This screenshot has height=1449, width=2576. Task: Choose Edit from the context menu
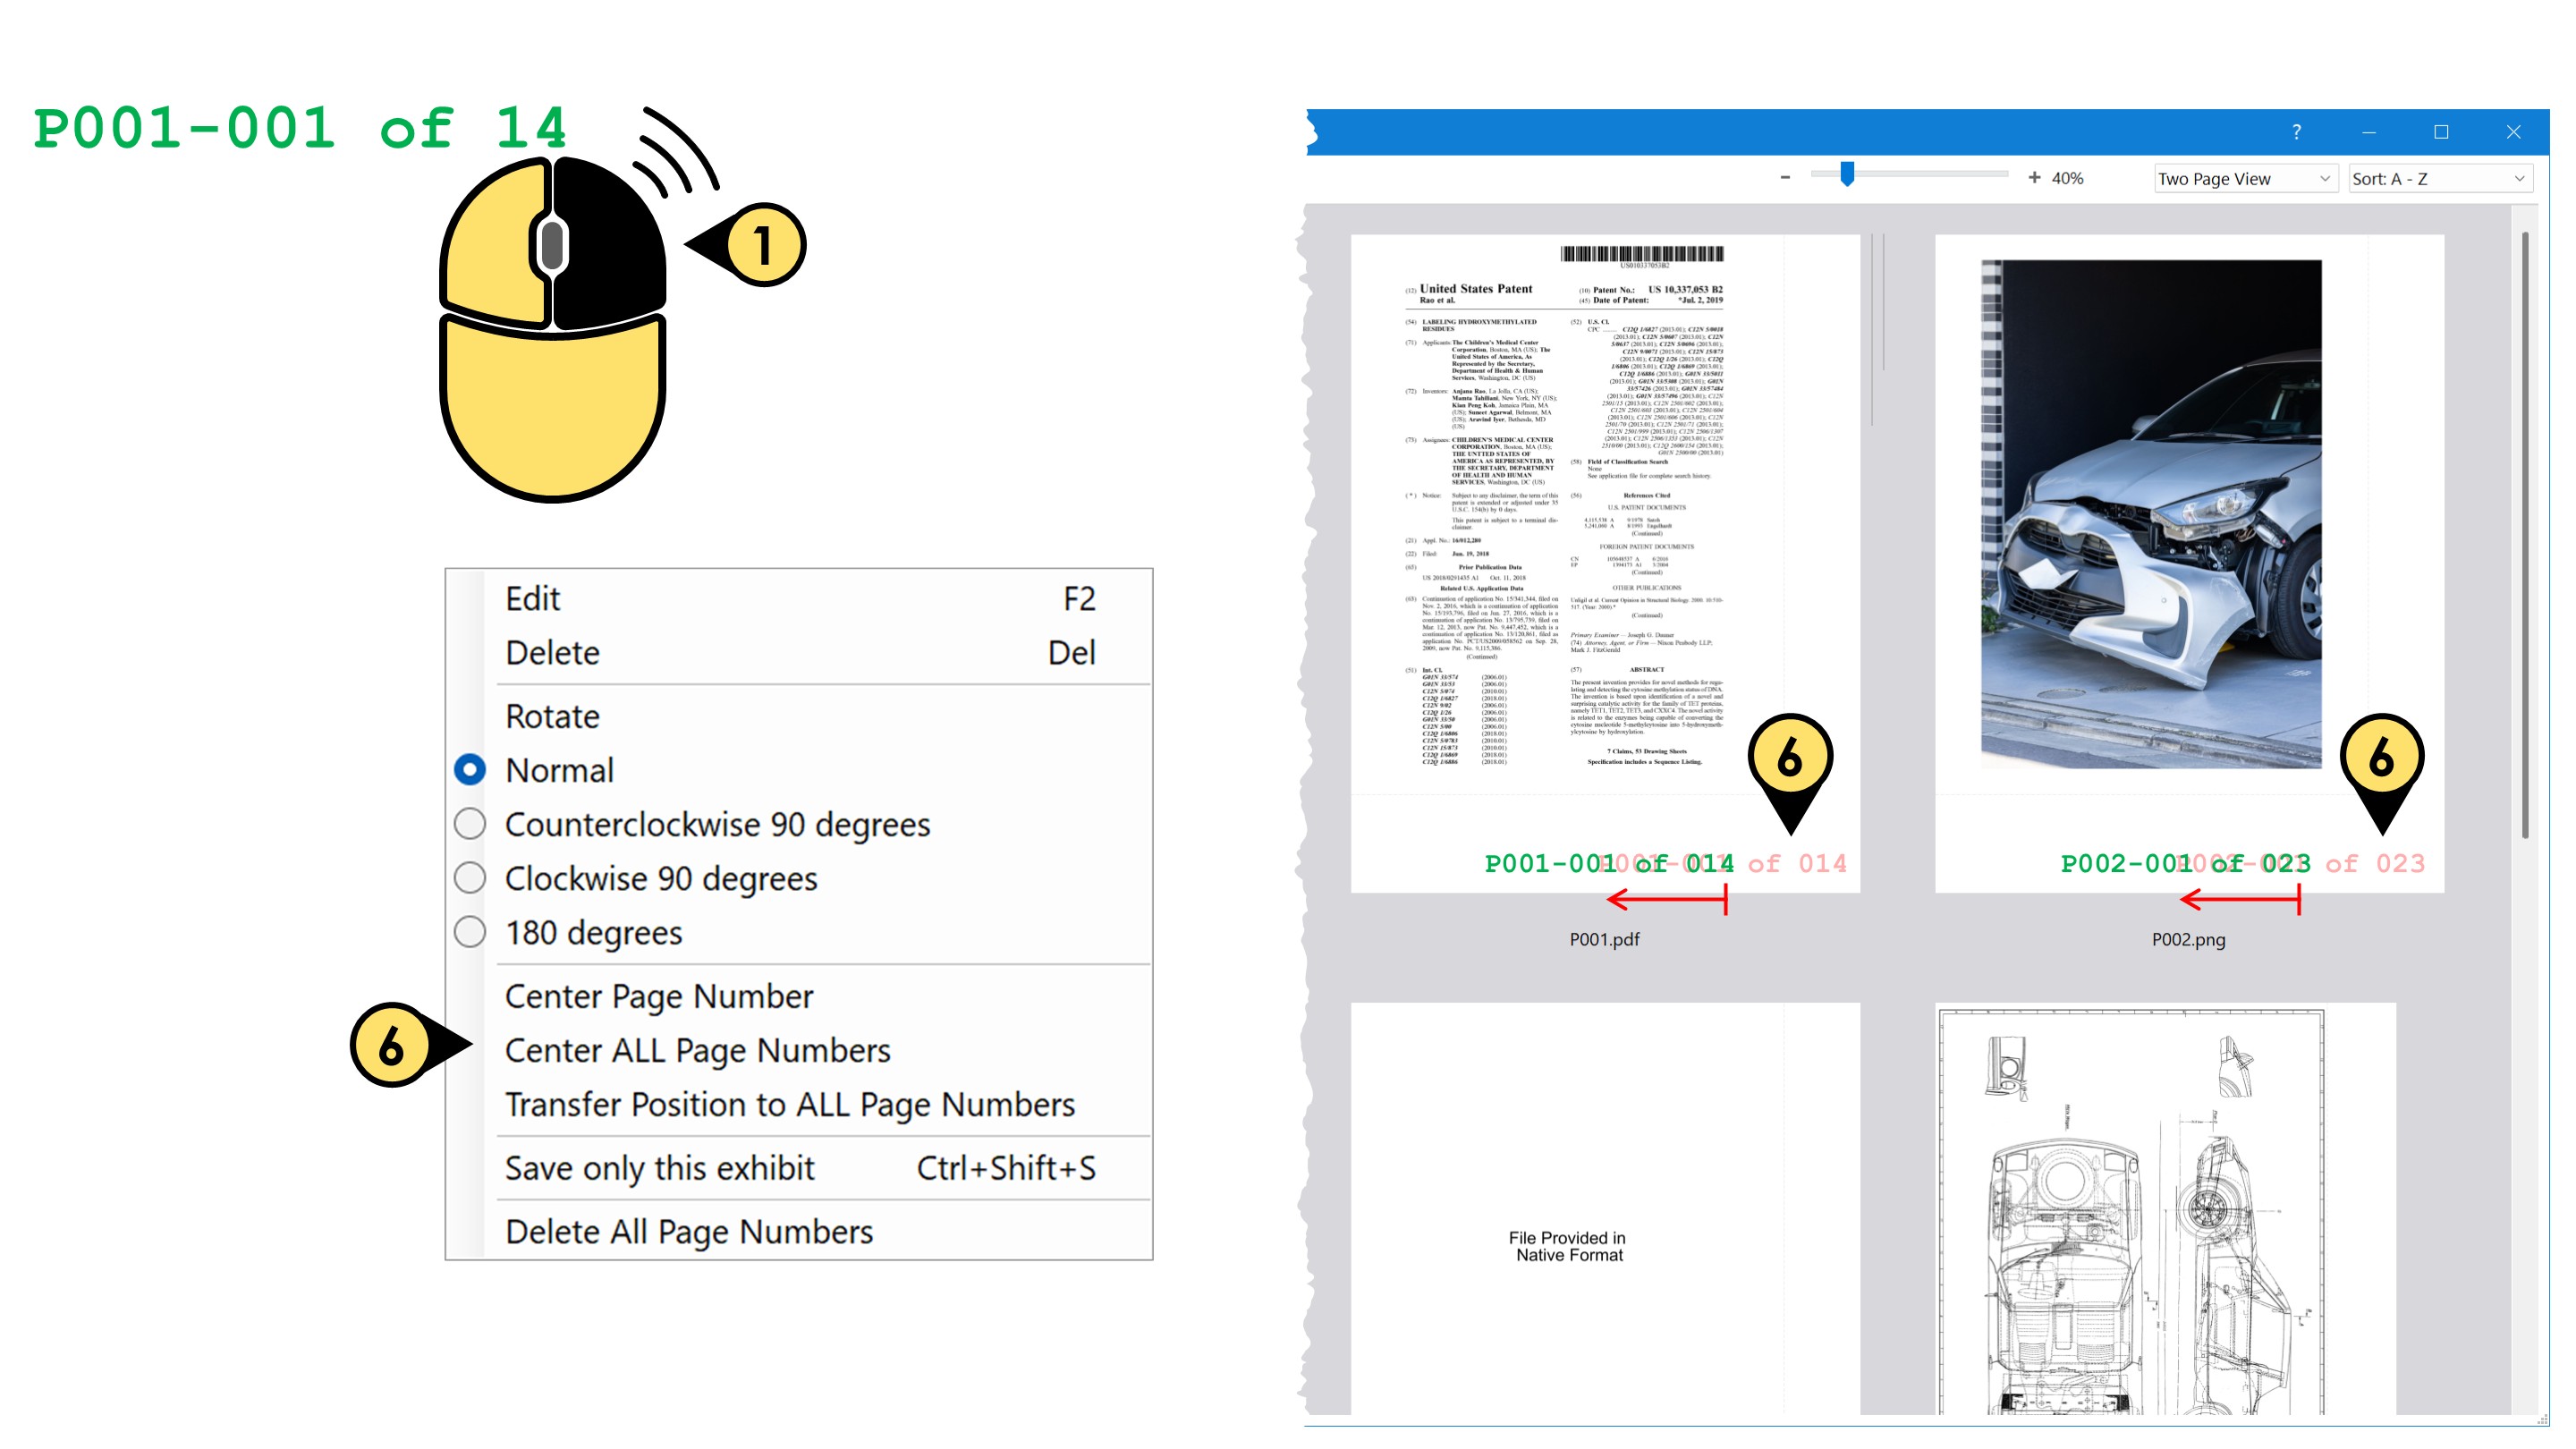(x=533, y=598)
